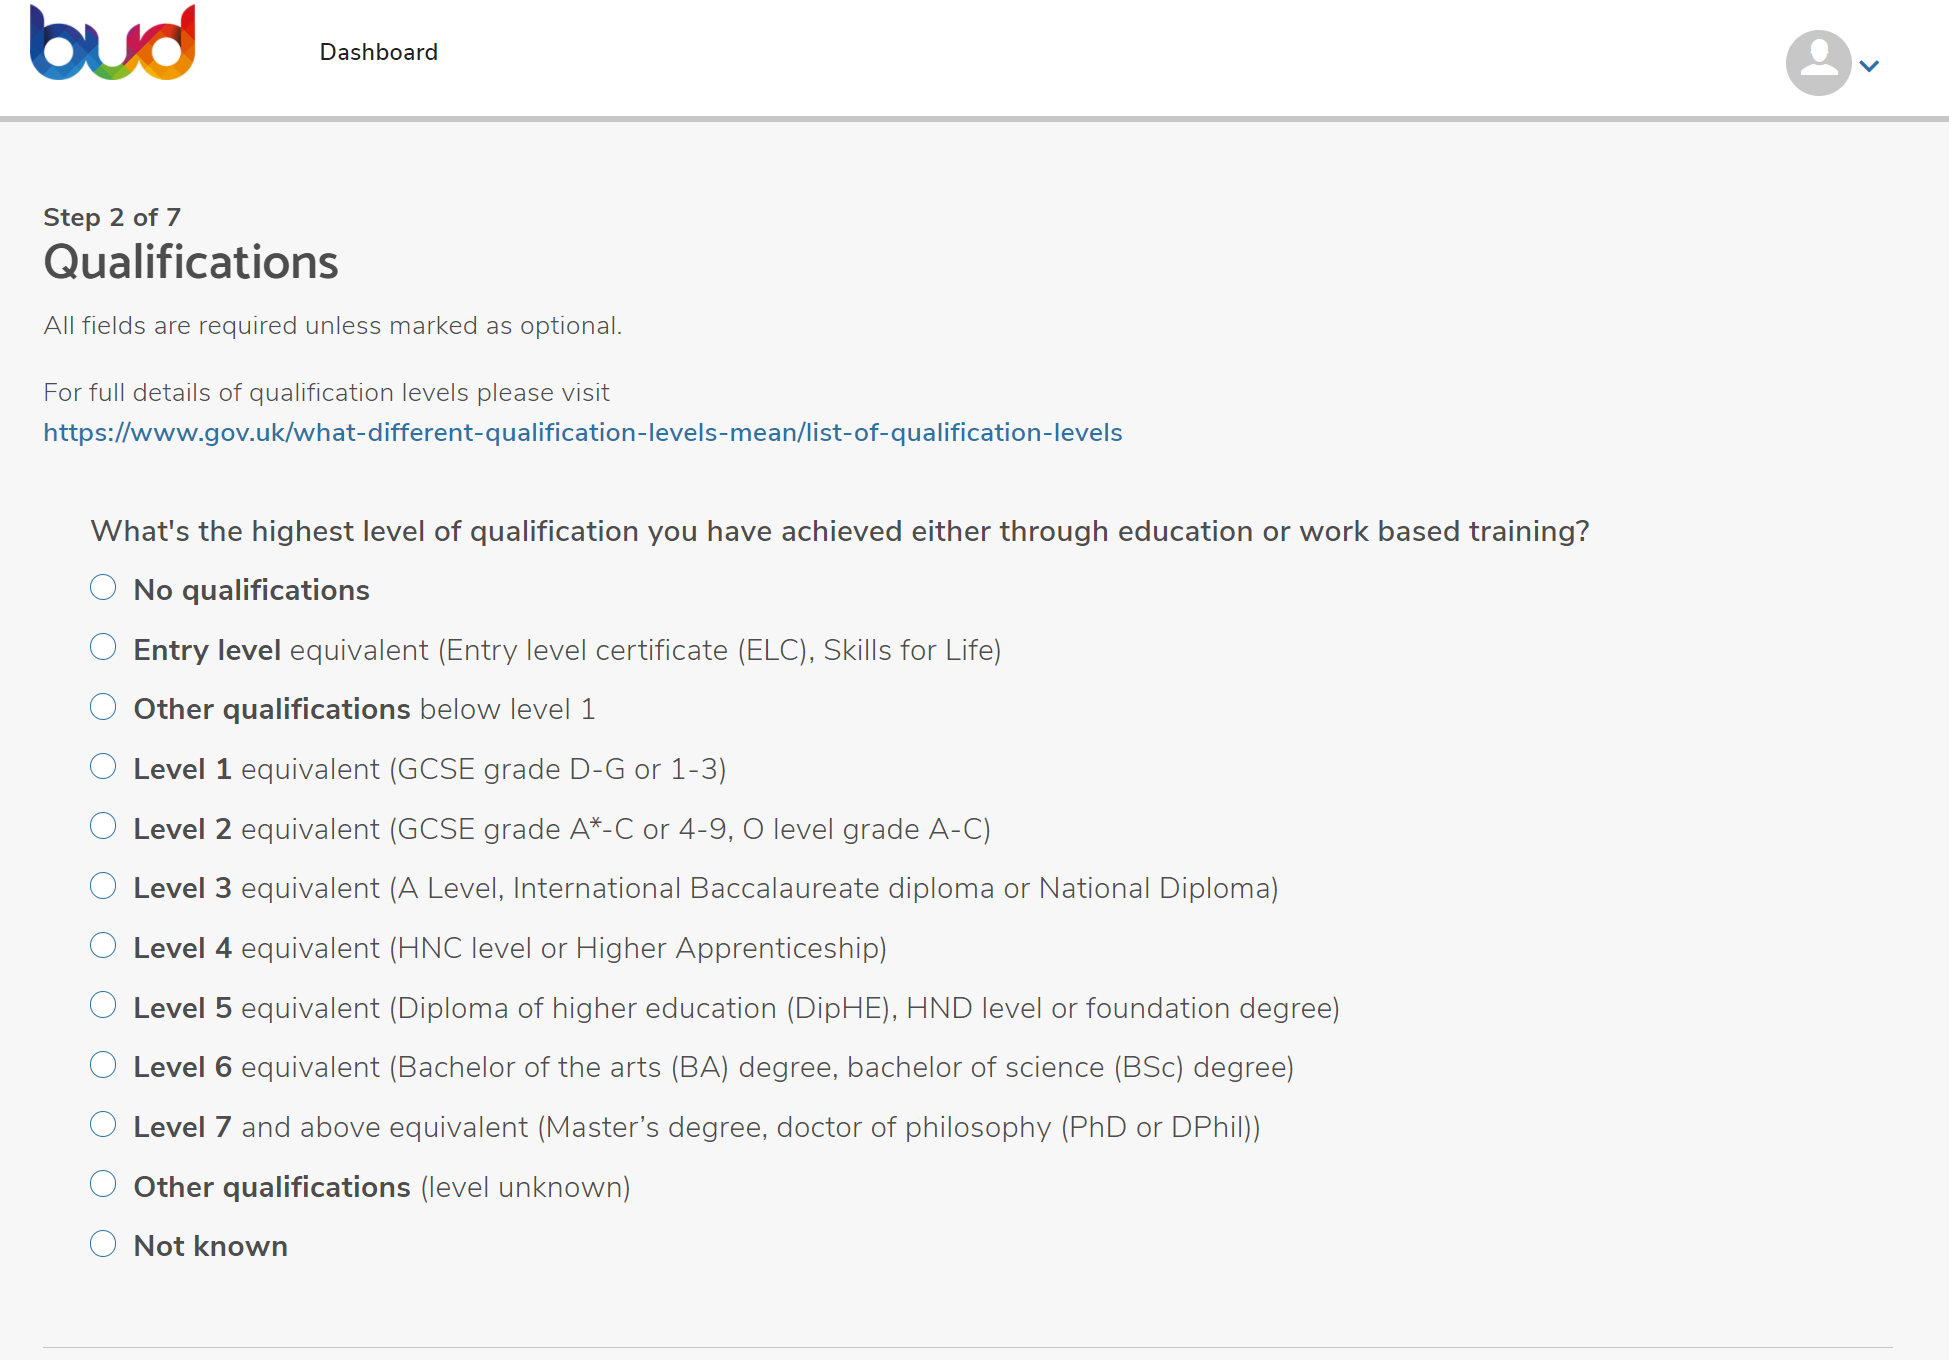Click the Step 2 of 7 label

point(112,217)
